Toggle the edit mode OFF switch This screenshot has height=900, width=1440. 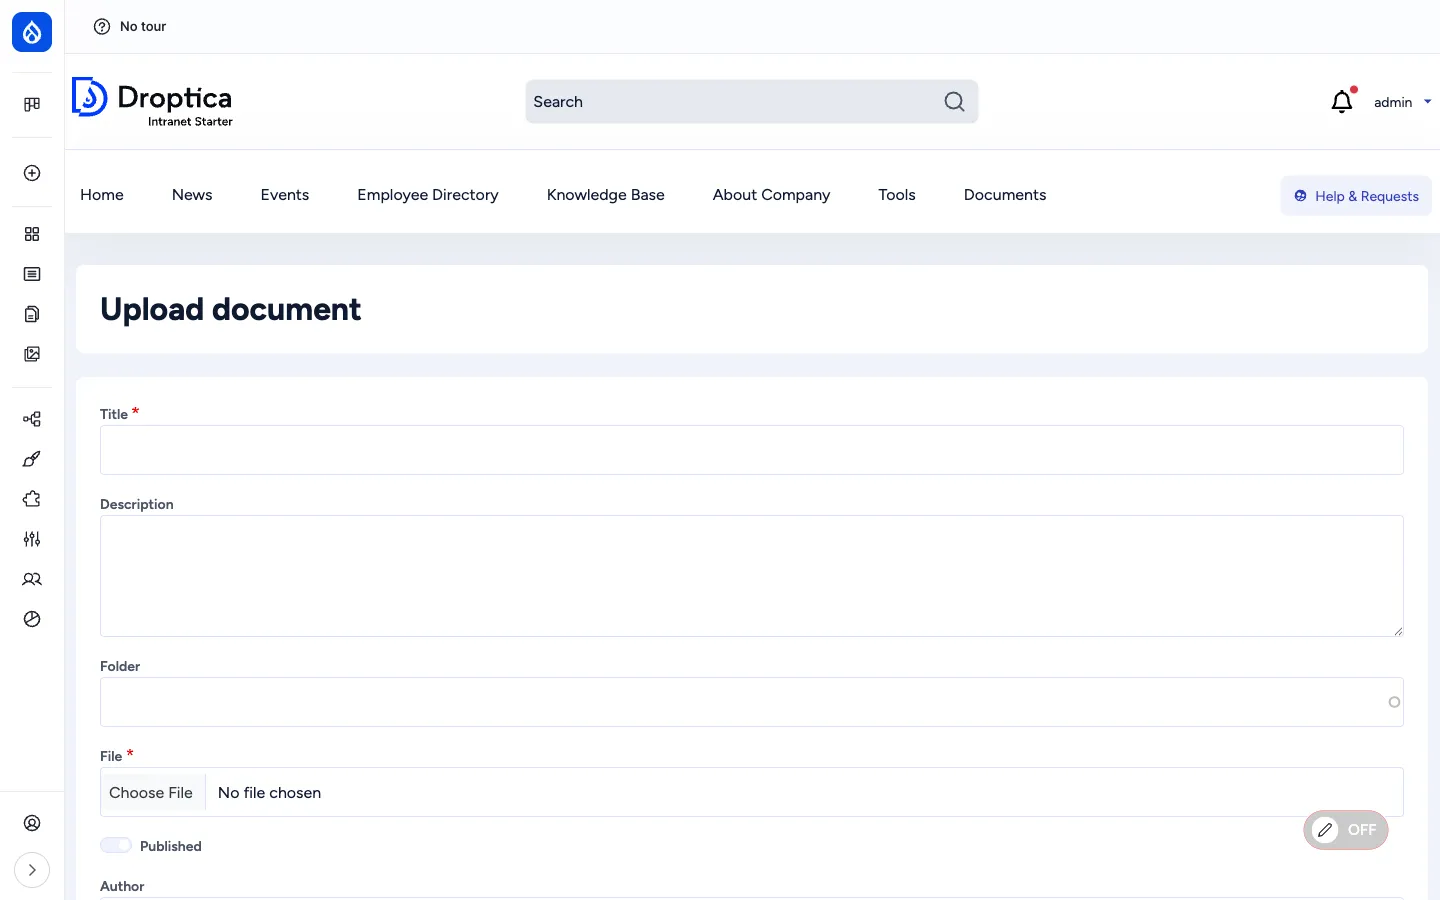(x=1346, y=830)
